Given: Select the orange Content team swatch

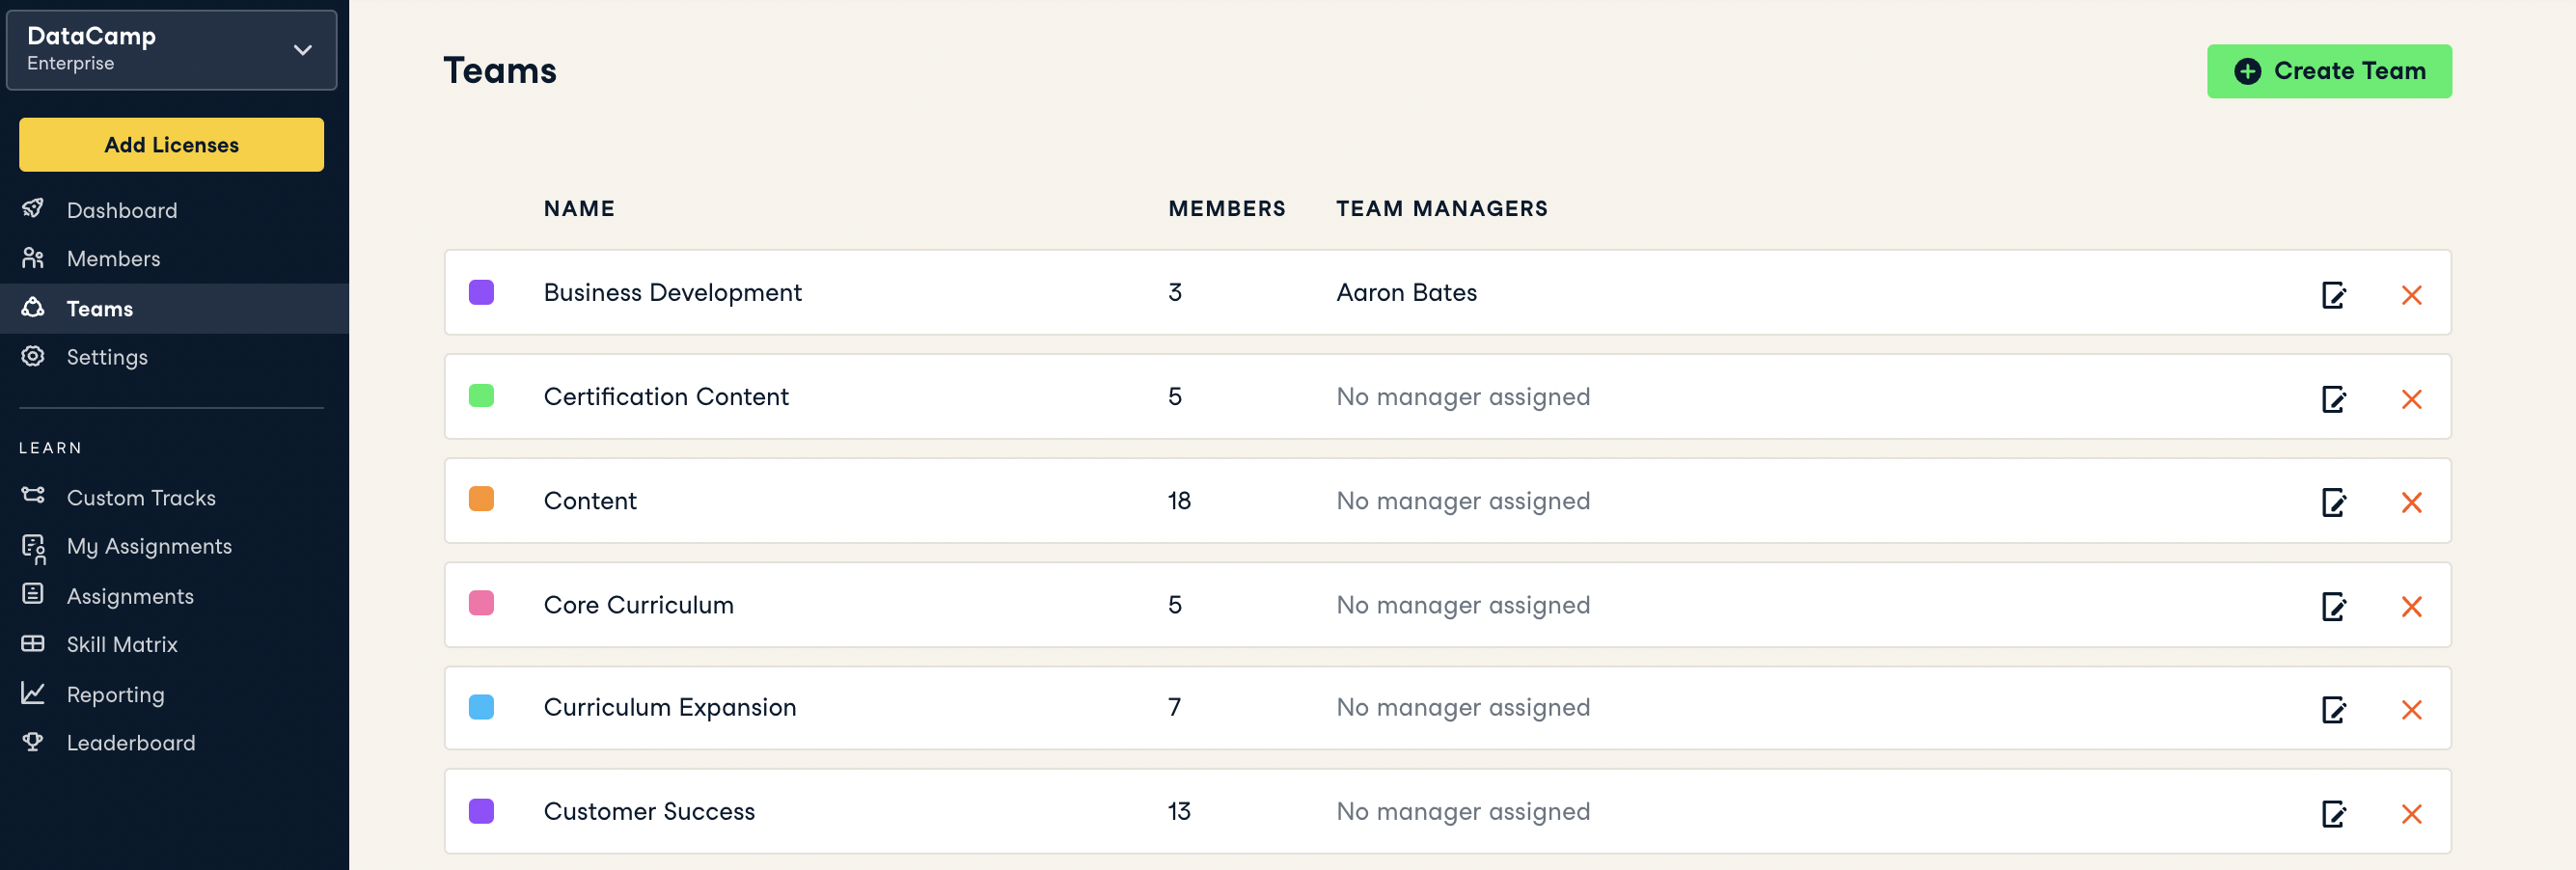Looking at the screenshot, I should (x=481, y=499).
